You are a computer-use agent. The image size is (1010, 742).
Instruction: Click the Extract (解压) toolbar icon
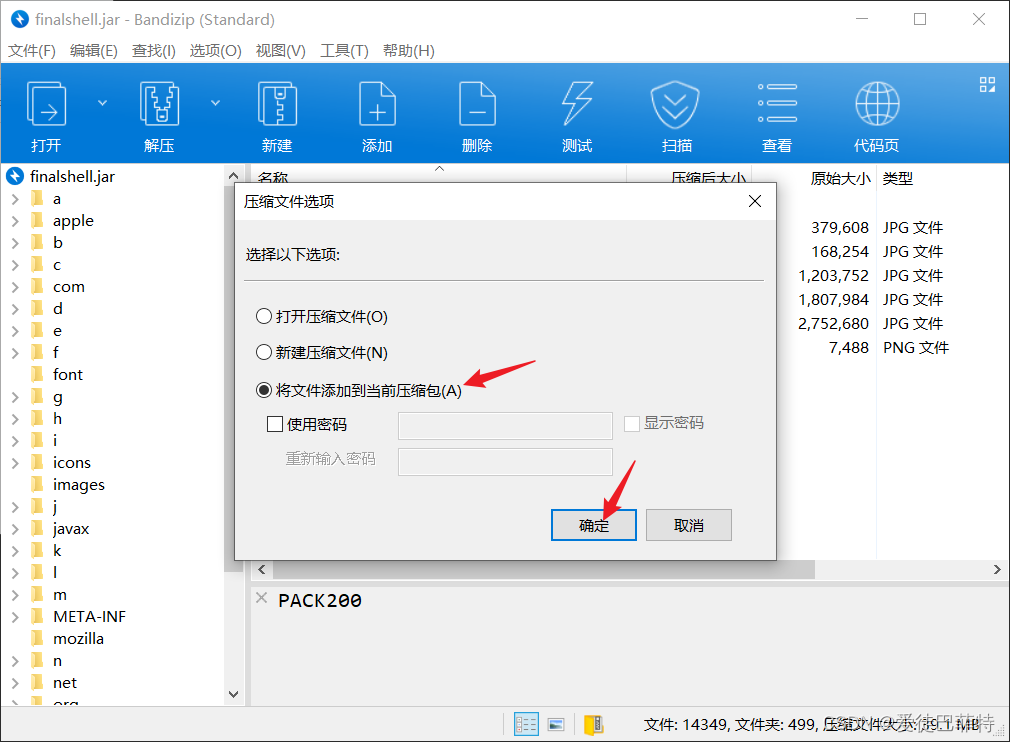tap(159, 104)
